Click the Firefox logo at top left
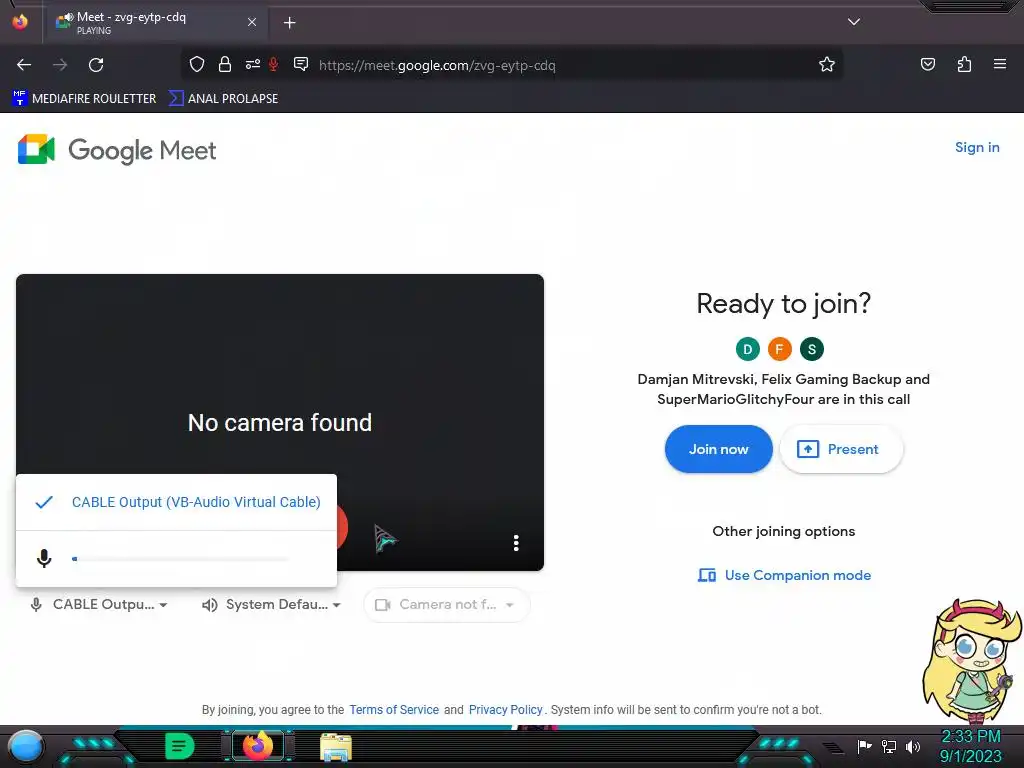 coord(20,22)
